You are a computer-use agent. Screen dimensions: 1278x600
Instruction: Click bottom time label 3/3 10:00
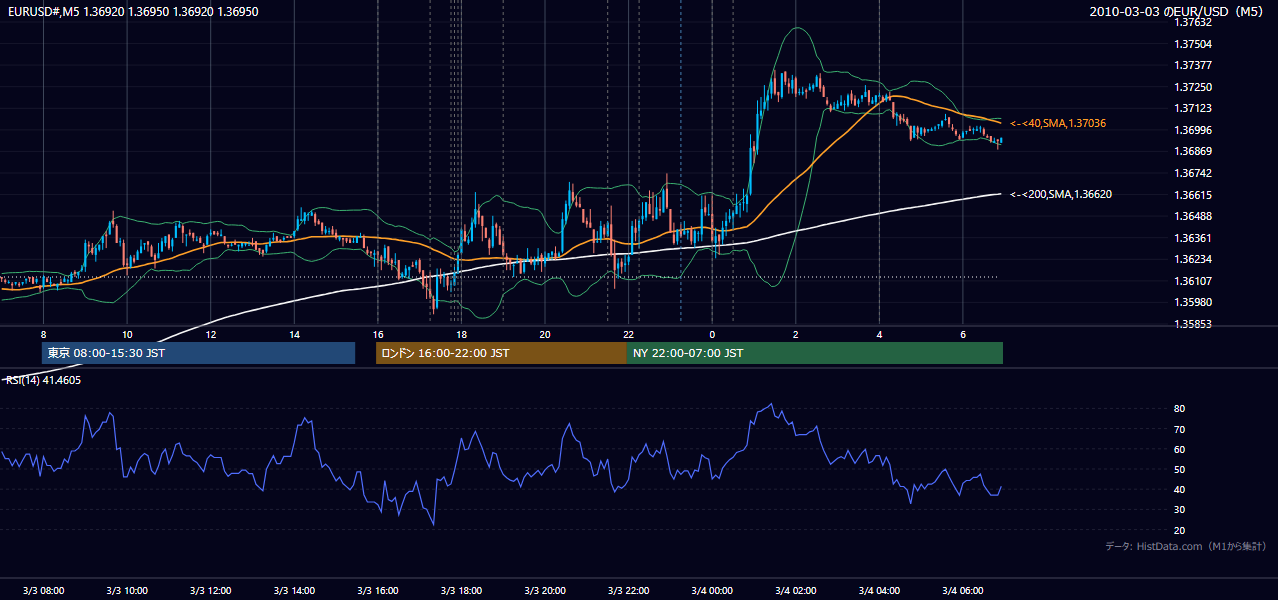coord(127,590)
